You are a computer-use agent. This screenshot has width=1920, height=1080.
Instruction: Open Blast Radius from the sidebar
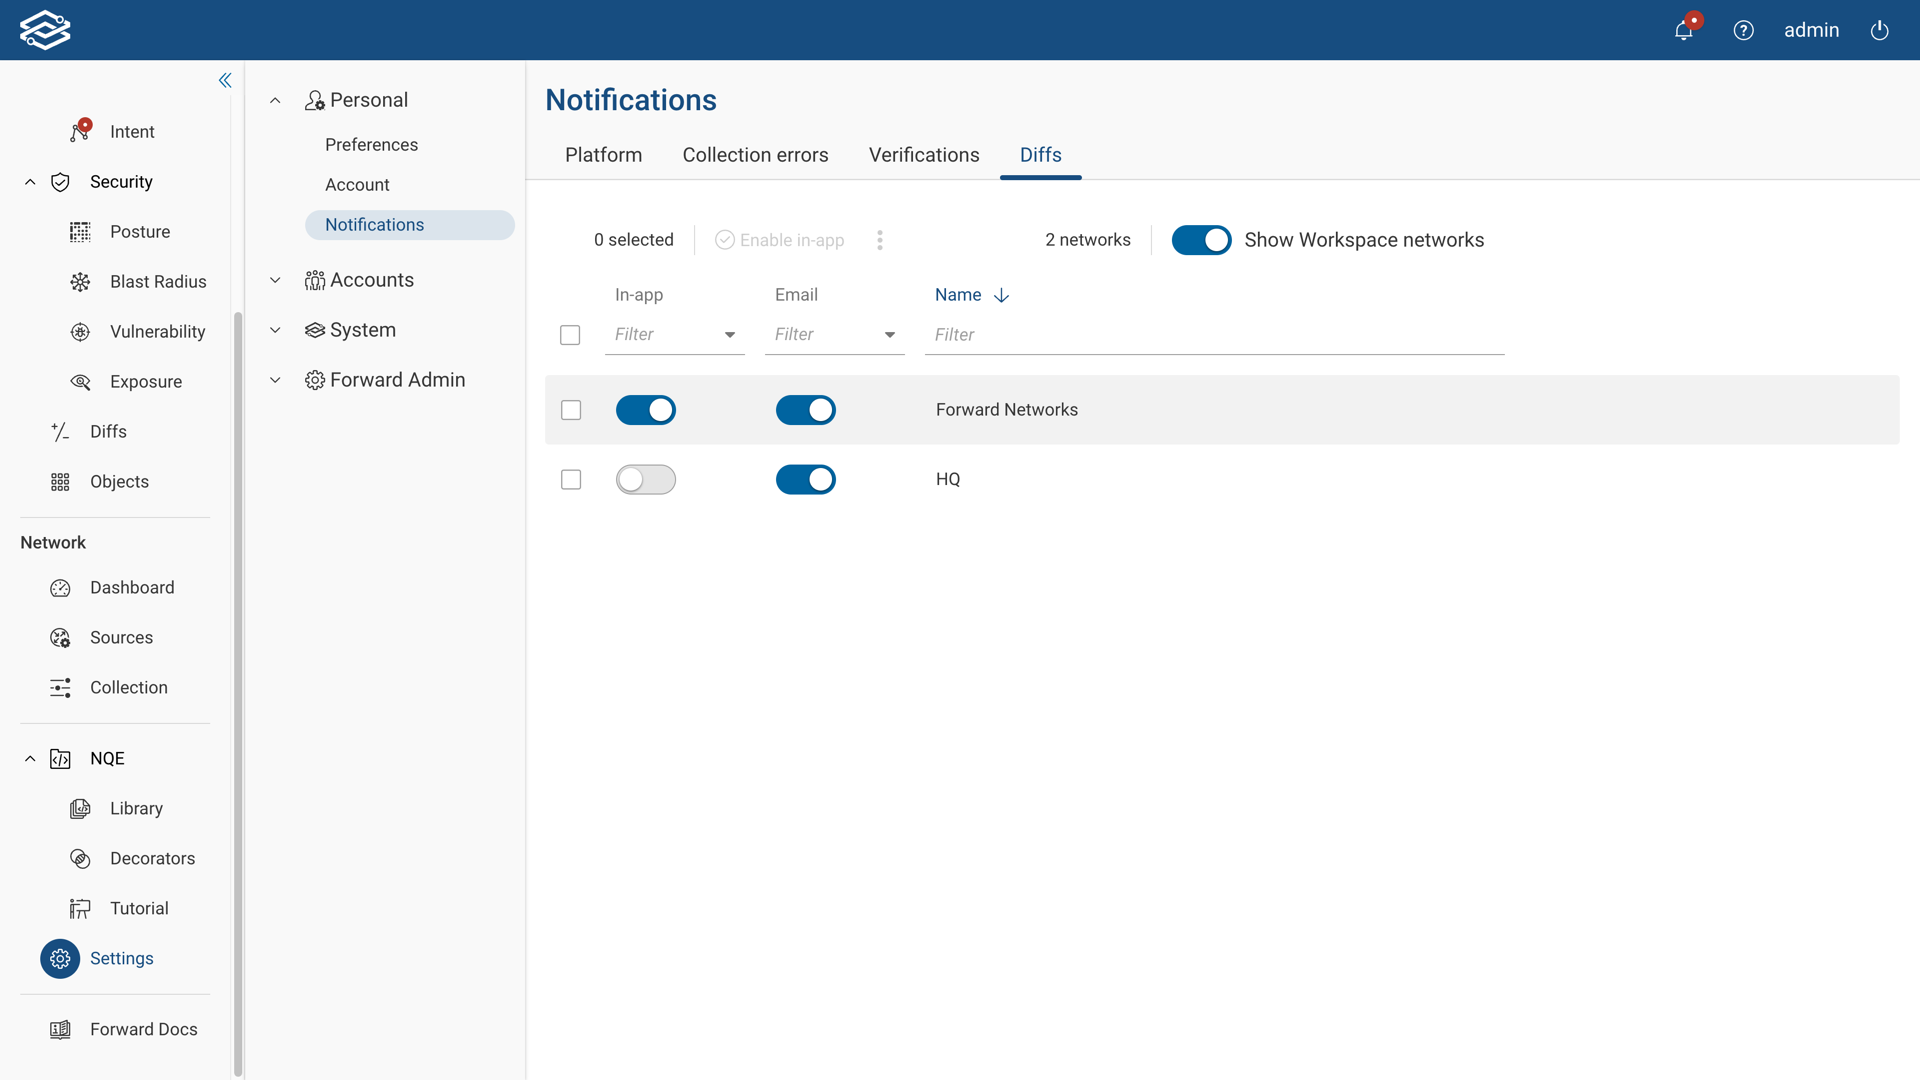coord(157,282)
